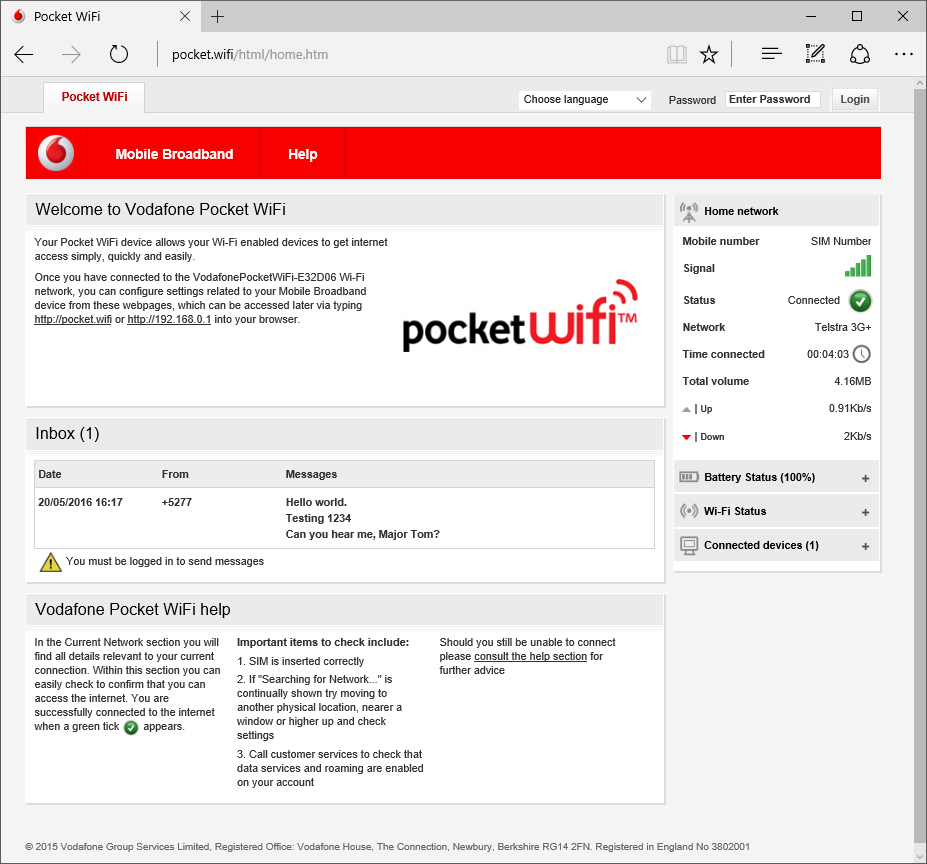The width and height of the screenshot is (927, 864).
Task: Go back using browser back arrow
Action: coord(24,54)
